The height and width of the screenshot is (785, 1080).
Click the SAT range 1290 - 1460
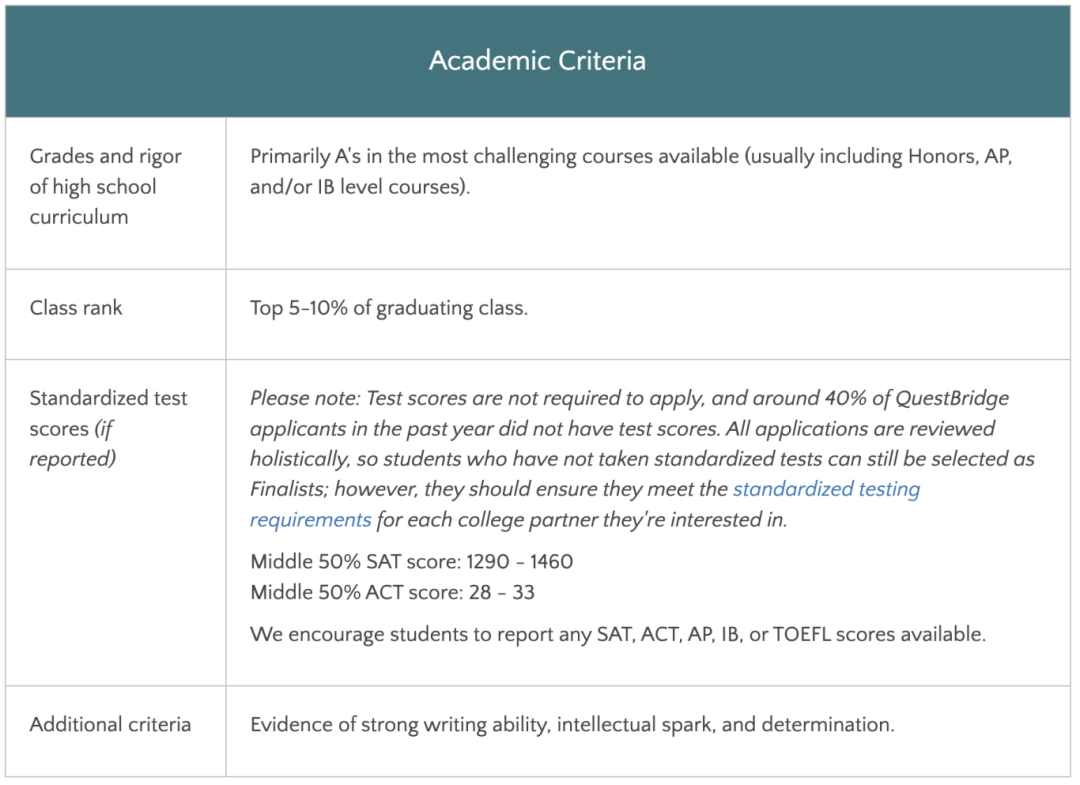(x=520, y=562)
